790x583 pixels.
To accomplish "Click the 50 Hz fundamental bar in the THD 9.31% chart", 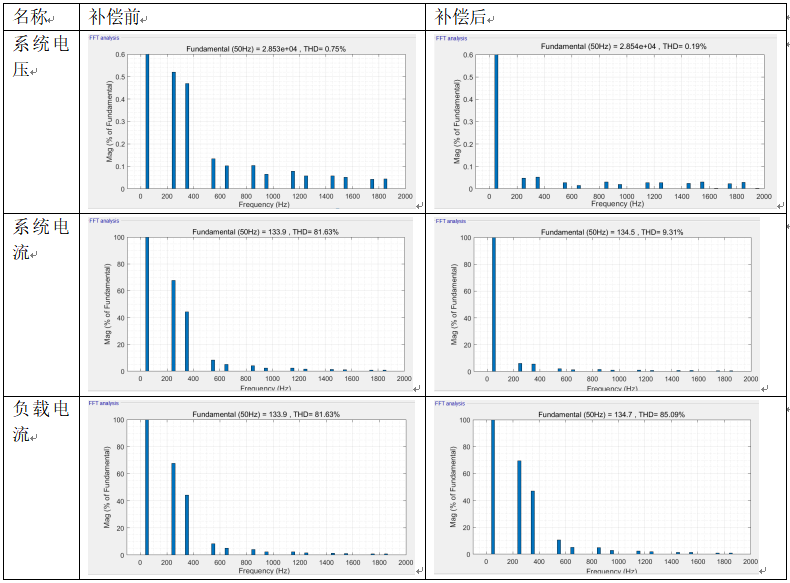I will [494, 304].
